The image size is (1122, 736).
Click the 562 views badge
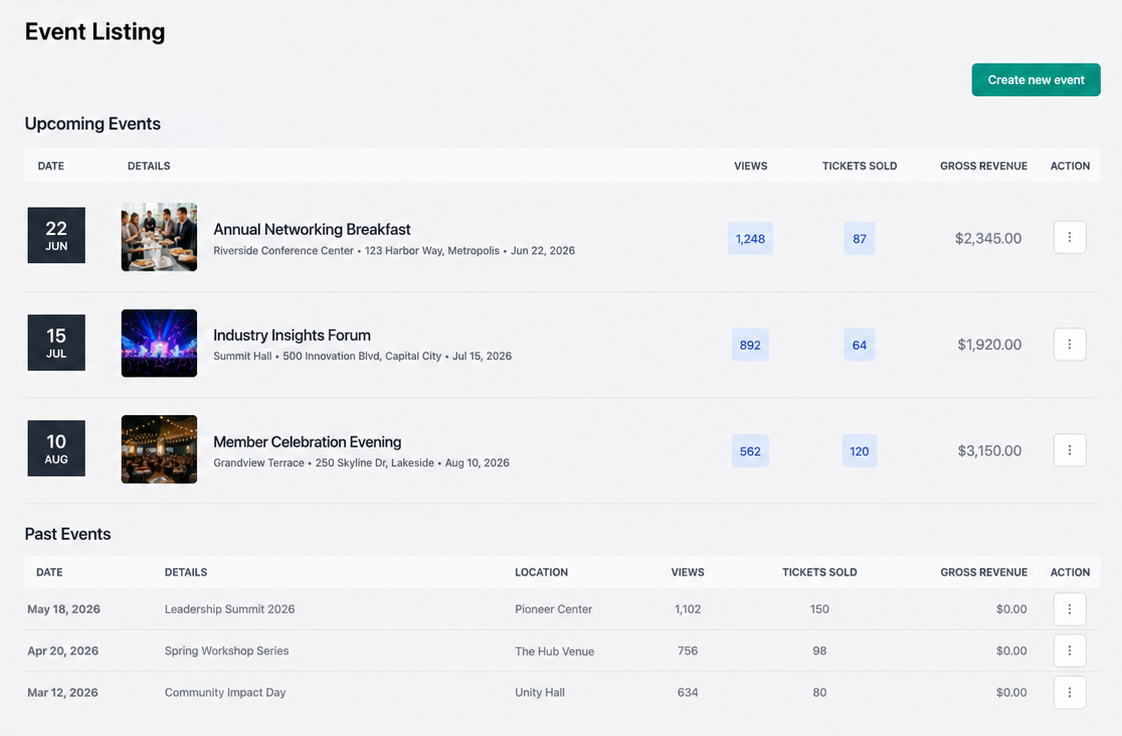click(750, 451)
